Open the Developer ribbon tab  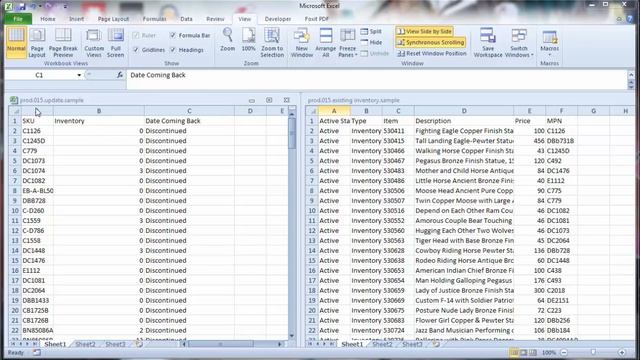pos(278,19)
